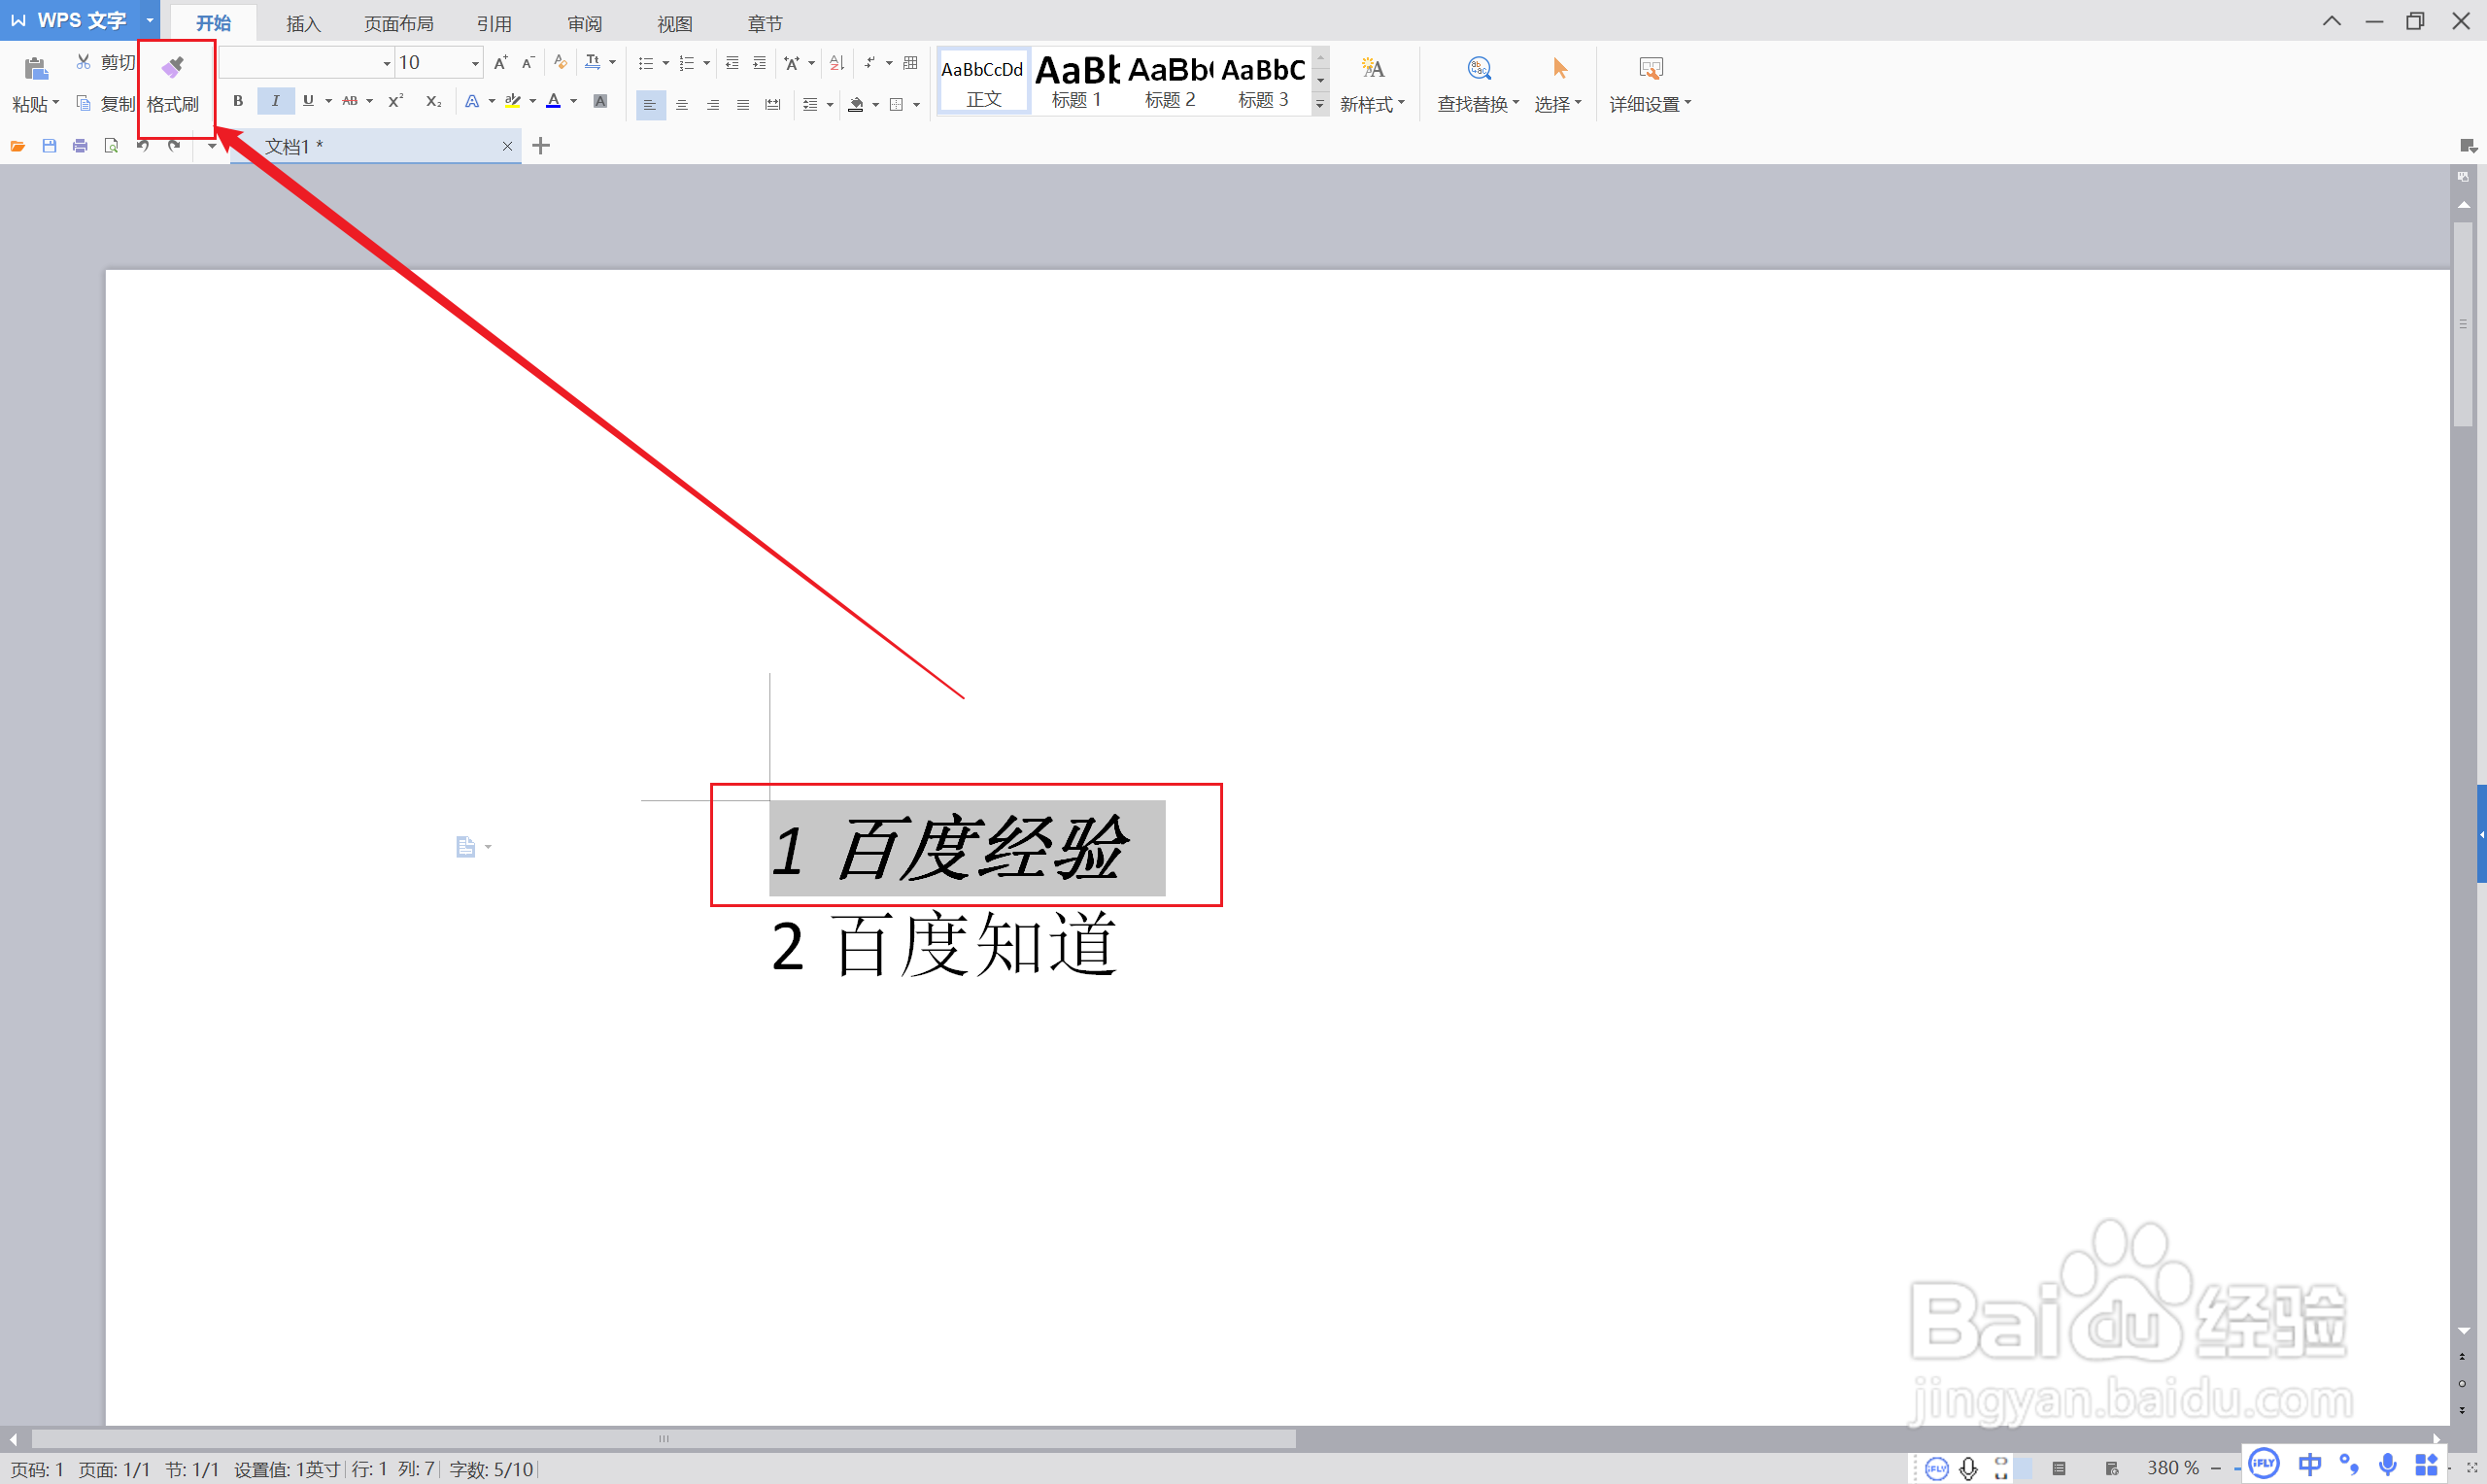
Task: Click the Paste clipboard icon
Action: (x=36, y=68)
